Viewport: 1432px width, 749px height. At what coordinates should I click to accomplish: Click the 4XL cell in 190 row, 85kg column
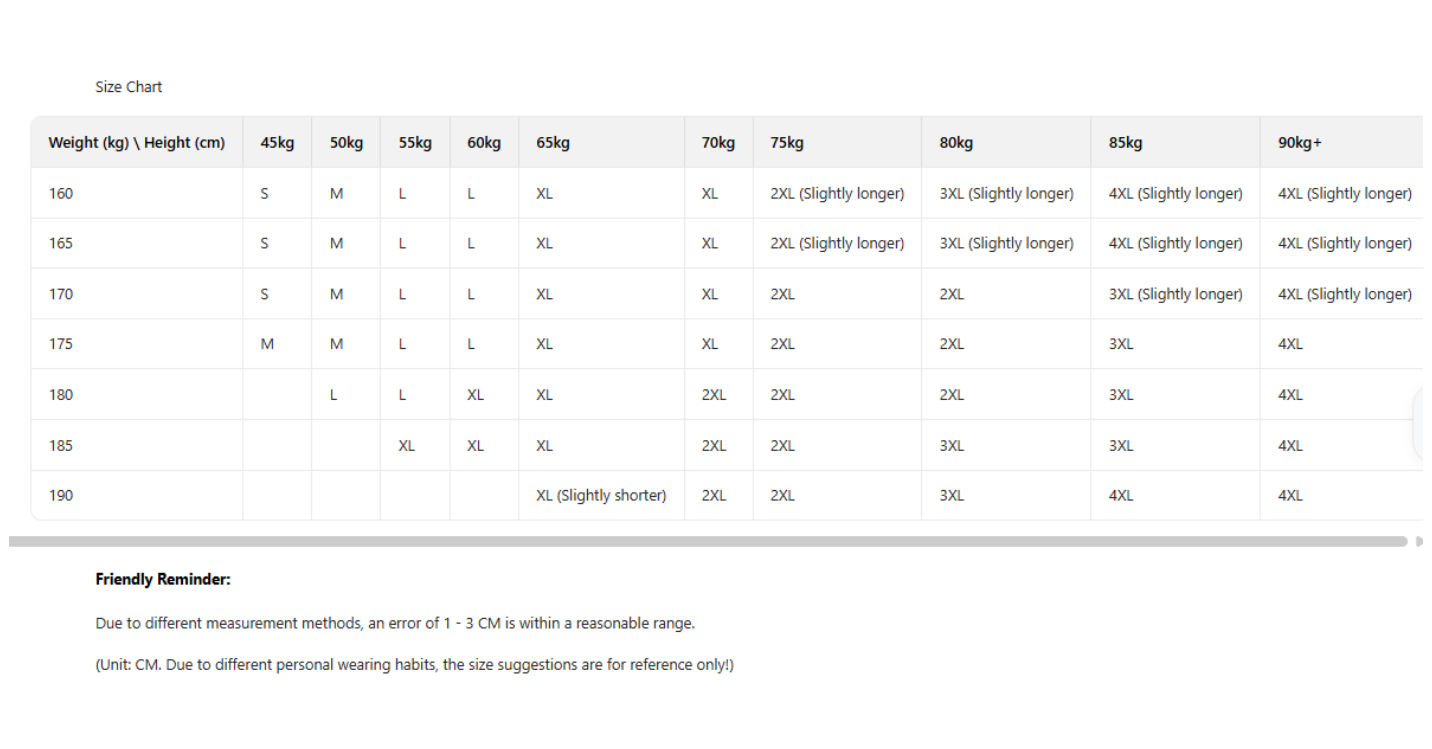pyautogui.click(x=1121, y=495)
